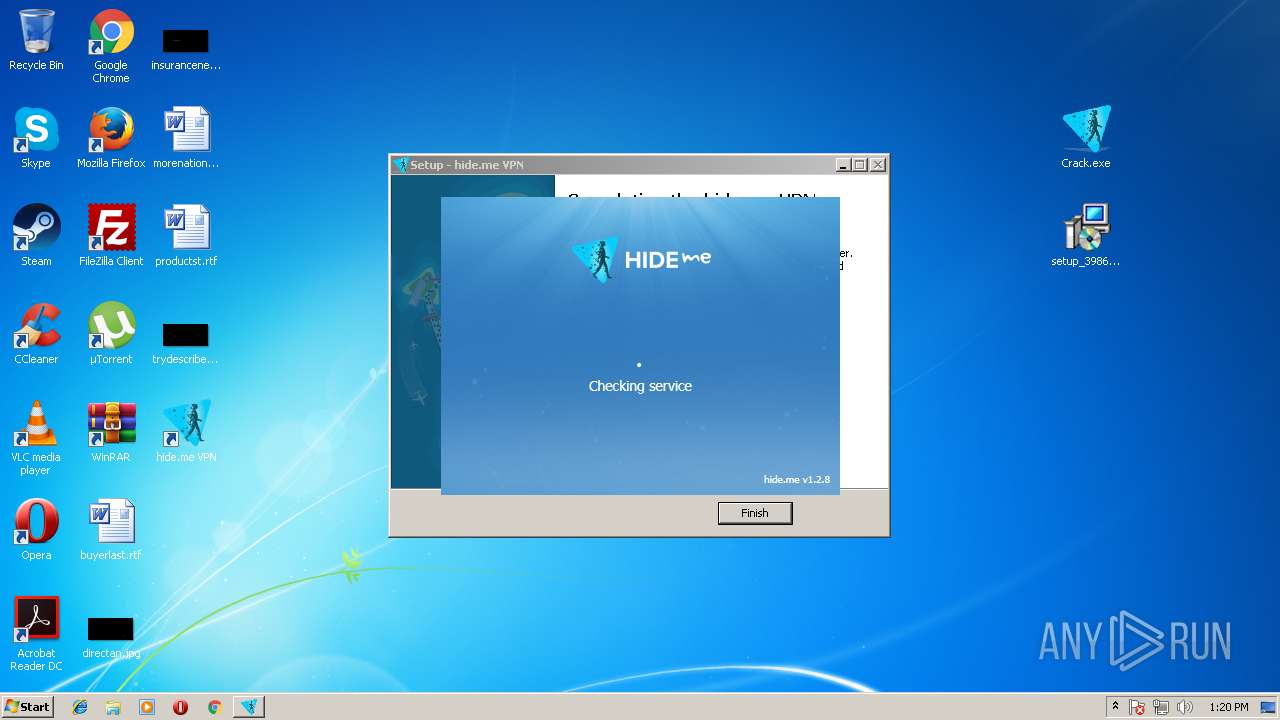Open network status tray icon

(x=1162, y=707)
